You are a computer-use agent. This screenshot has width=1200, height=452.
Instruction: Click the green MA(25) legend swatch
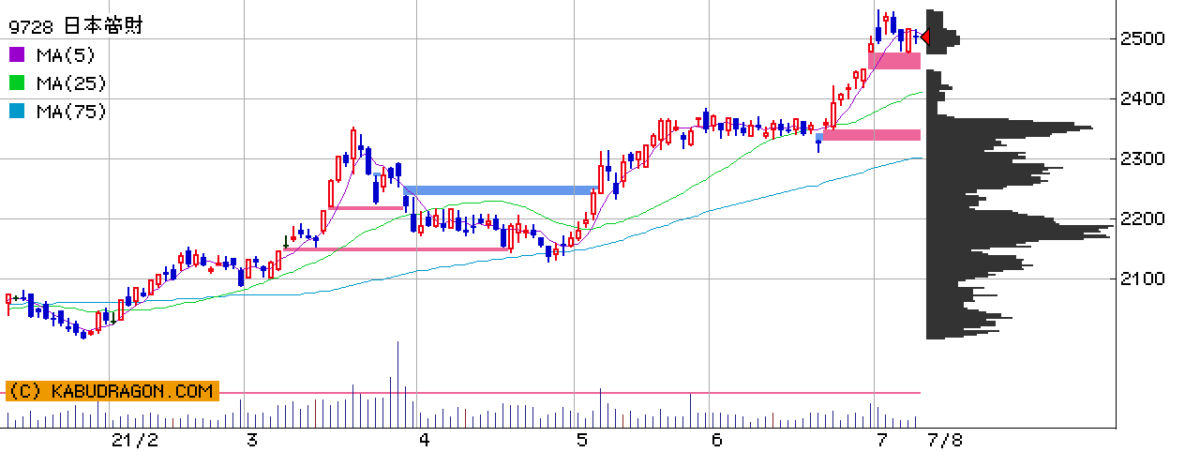click(17, 83)
